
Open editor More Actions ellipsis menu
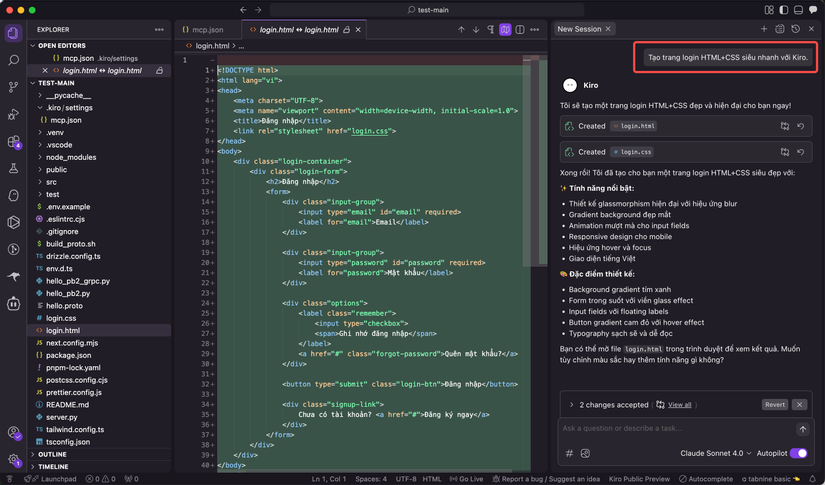coord(535,30)
